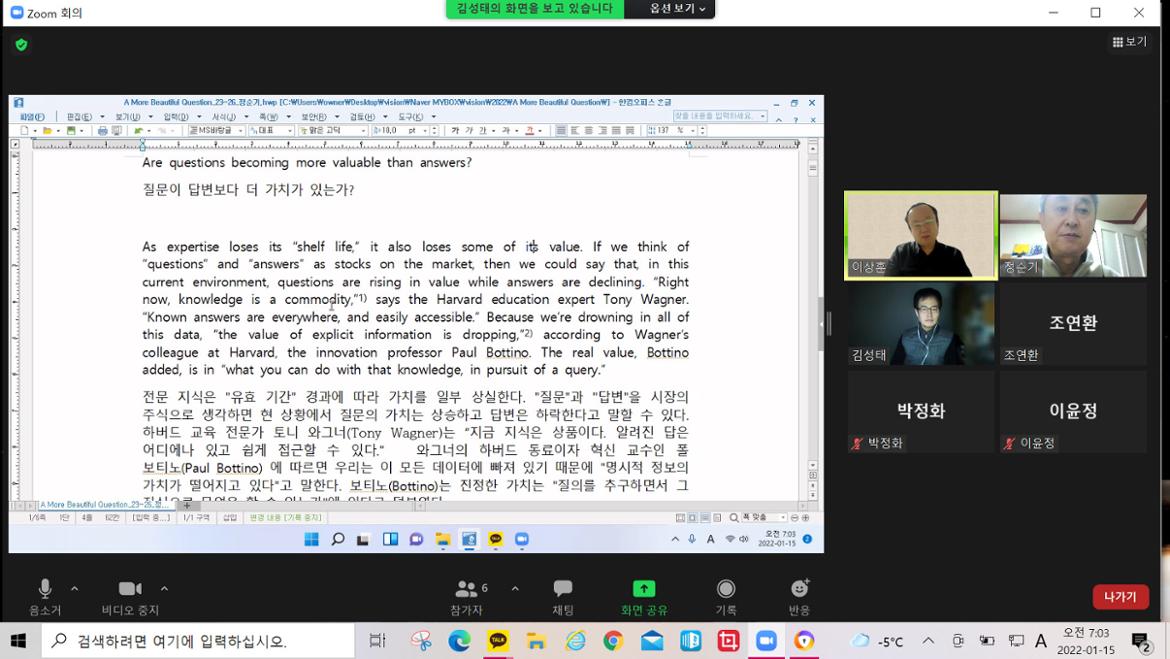Open the Windows Start menu

click(18, 641)
